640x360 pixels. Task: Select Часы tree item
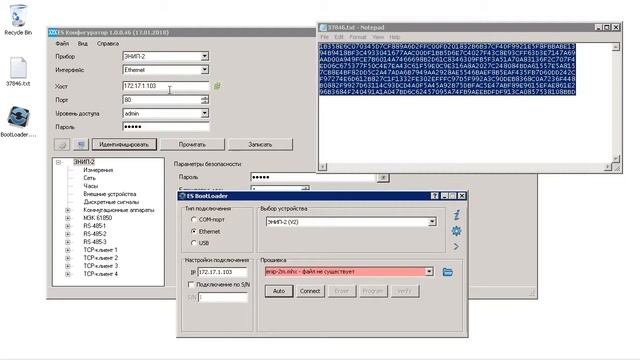click(x=91, y=186)
